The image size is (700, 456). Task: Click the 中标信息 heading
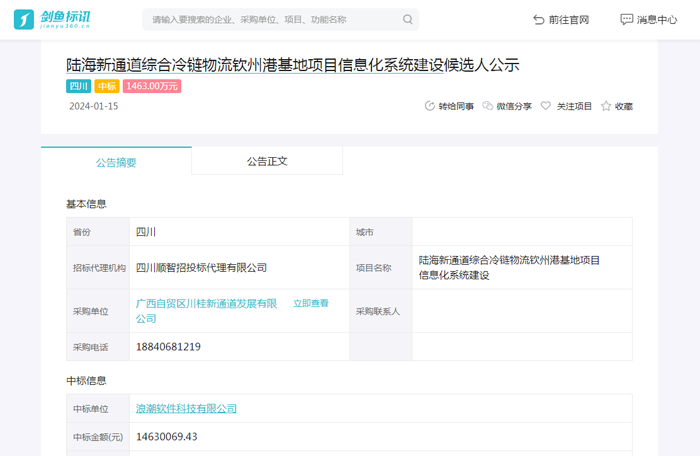[86, 381]
